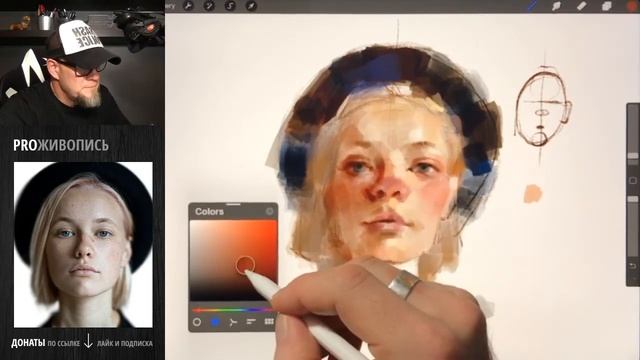
Task: Switch to Classic color picker mode
Action: (215, 322)
